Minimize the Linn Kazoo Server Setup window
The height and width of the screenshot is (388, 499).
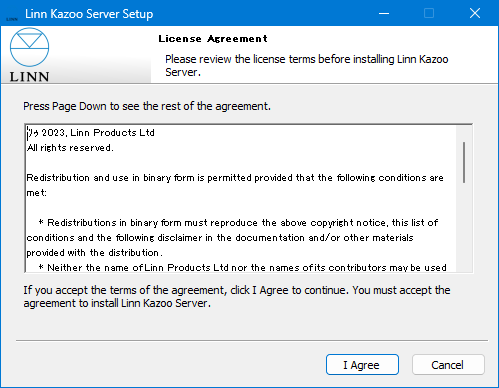384,13
